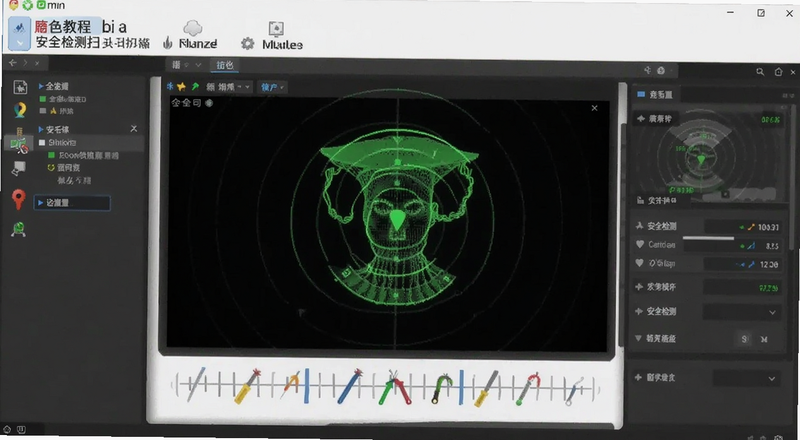
Task: Select the red hook wrench tool
Action: coord(528,389)
